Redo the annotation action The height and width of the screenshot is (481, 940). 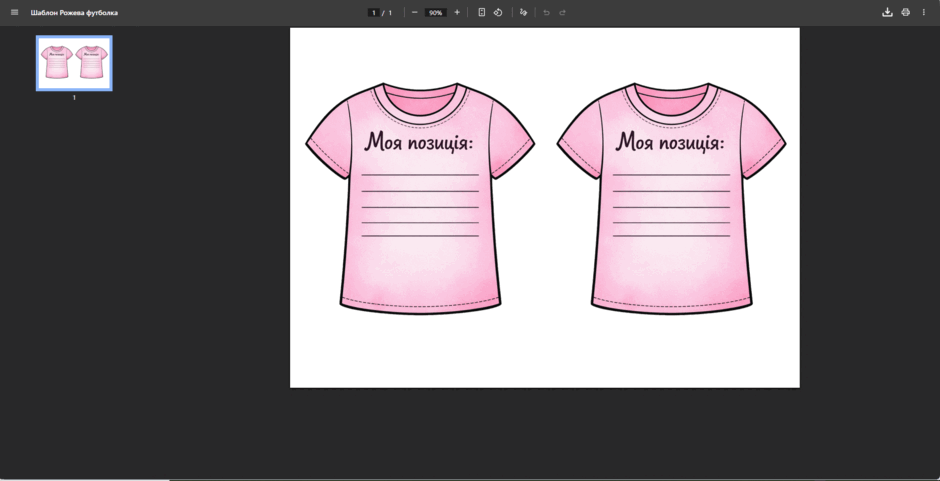562,13
